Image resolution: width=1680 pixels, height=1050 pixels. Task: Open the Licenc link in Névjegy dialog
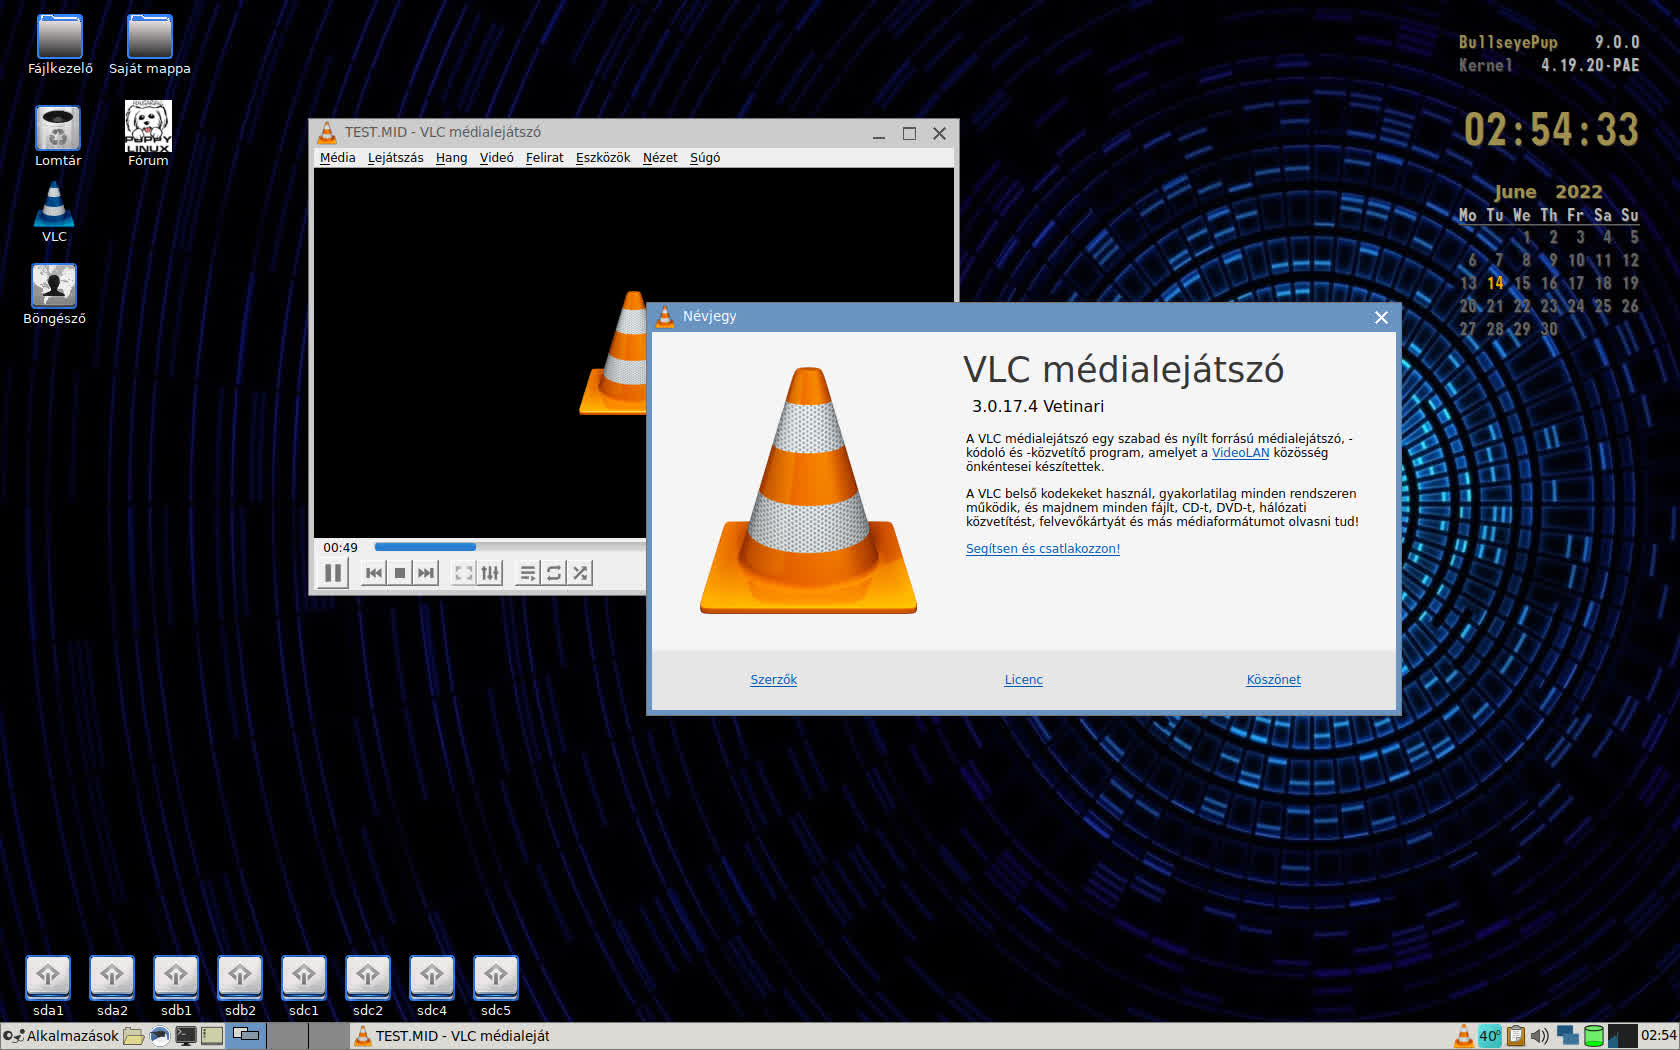(1023, 680)
